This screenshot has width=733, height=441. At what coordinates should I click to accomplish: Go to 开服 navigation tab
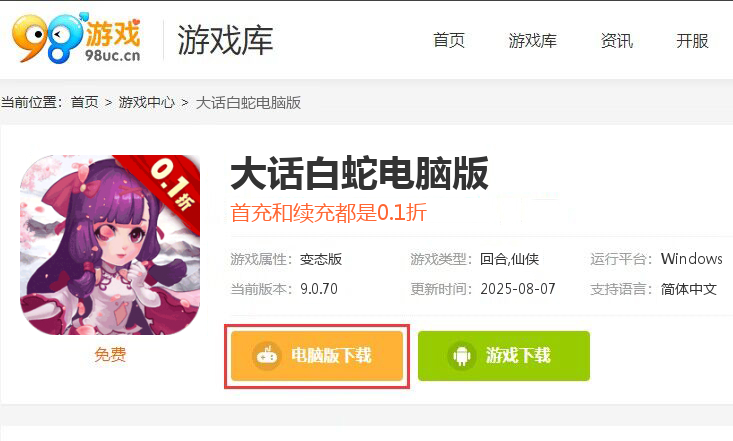tap(692, 41)
